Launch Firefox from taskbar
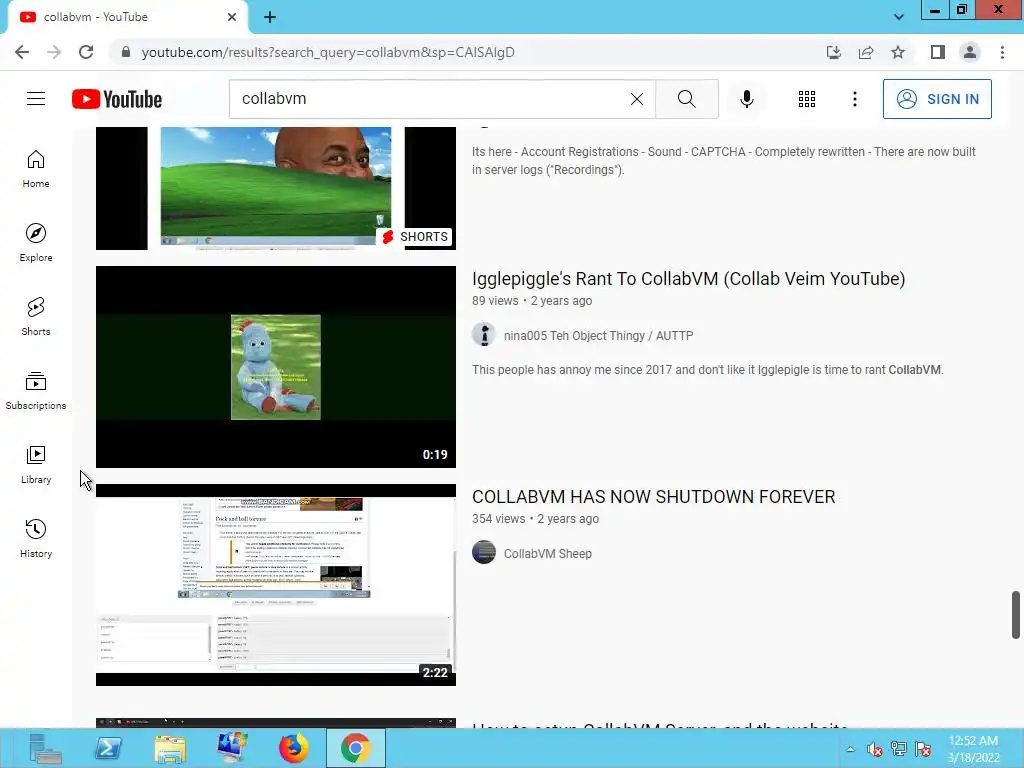Viewport: 1024px width, 768px height. [294, 748]
